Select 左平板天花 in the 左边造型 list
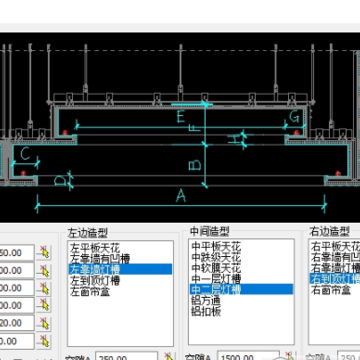This screenshot has height=360, width=360. click(x=95, y=248)
